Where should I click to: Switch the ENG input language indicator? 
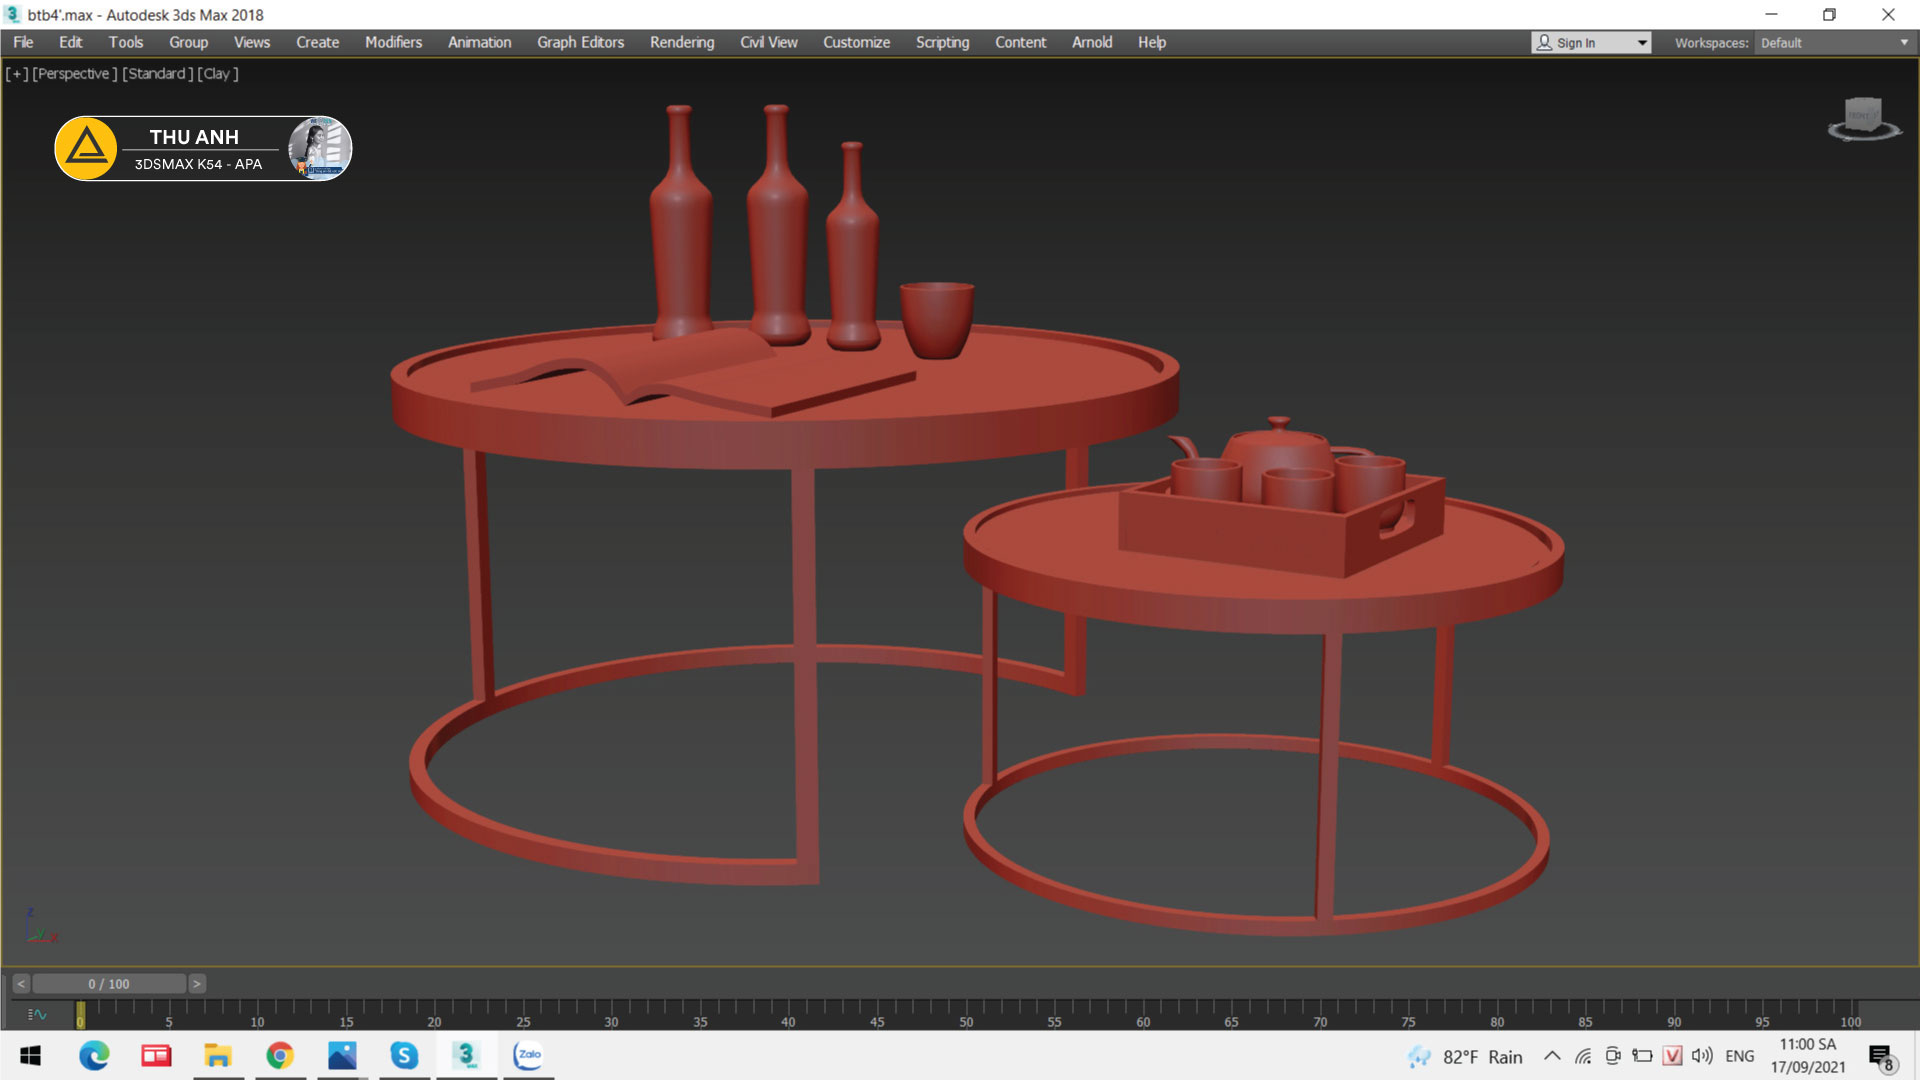(x=1739, y=1056)
